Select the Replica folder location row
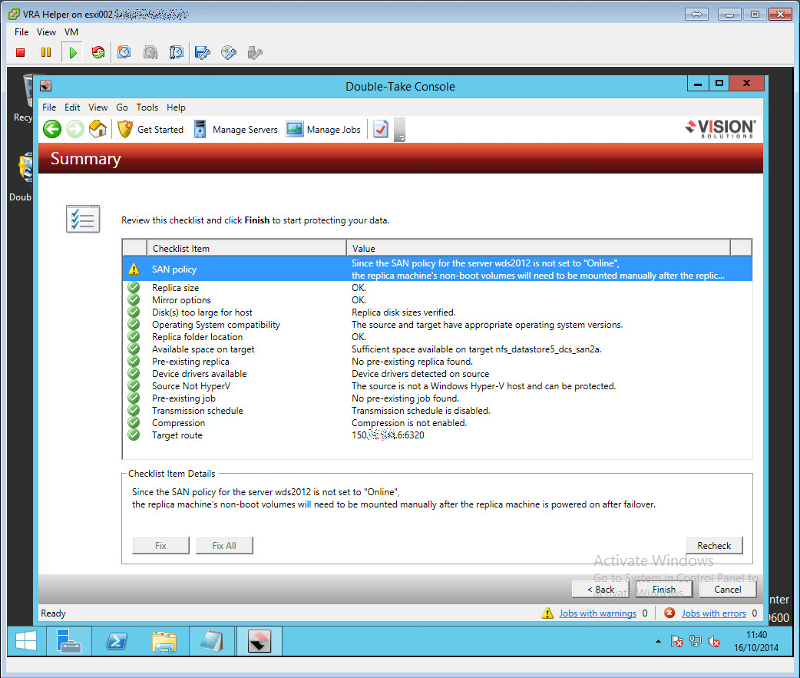 pyautogui.click(x=437, y=337)
